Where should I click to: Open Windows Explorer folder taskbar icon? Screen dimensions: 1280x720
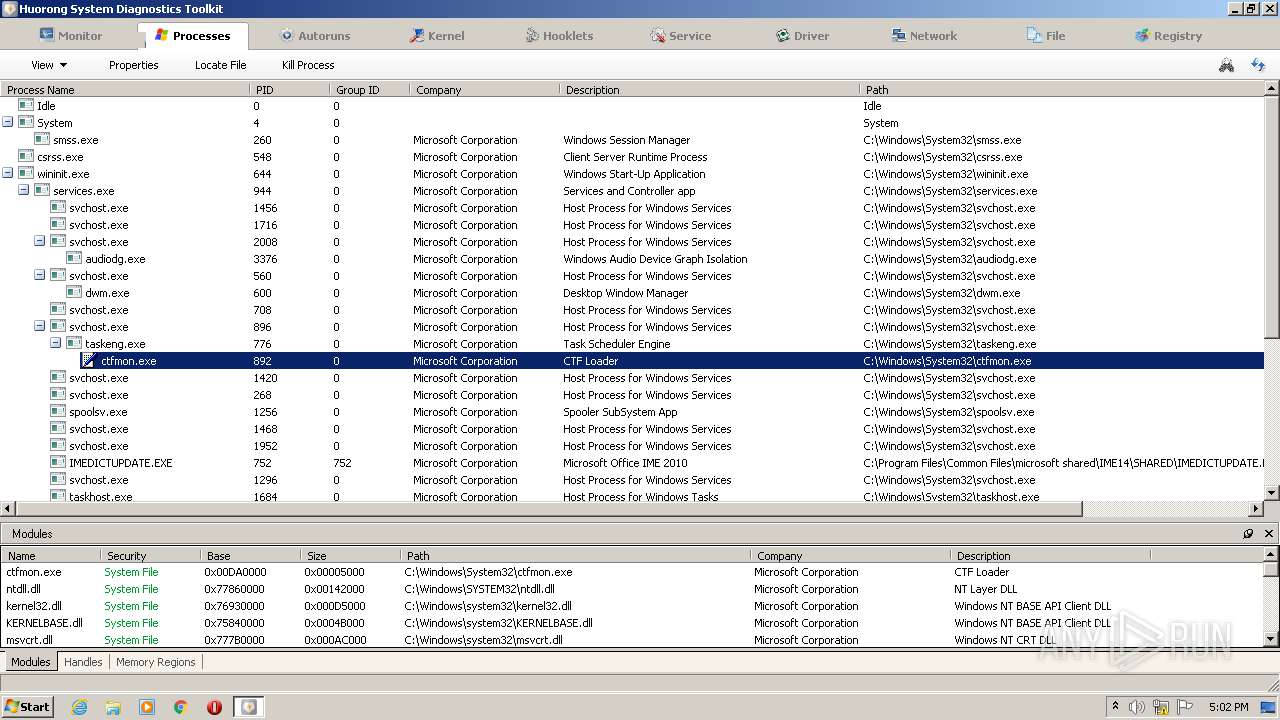113,707
